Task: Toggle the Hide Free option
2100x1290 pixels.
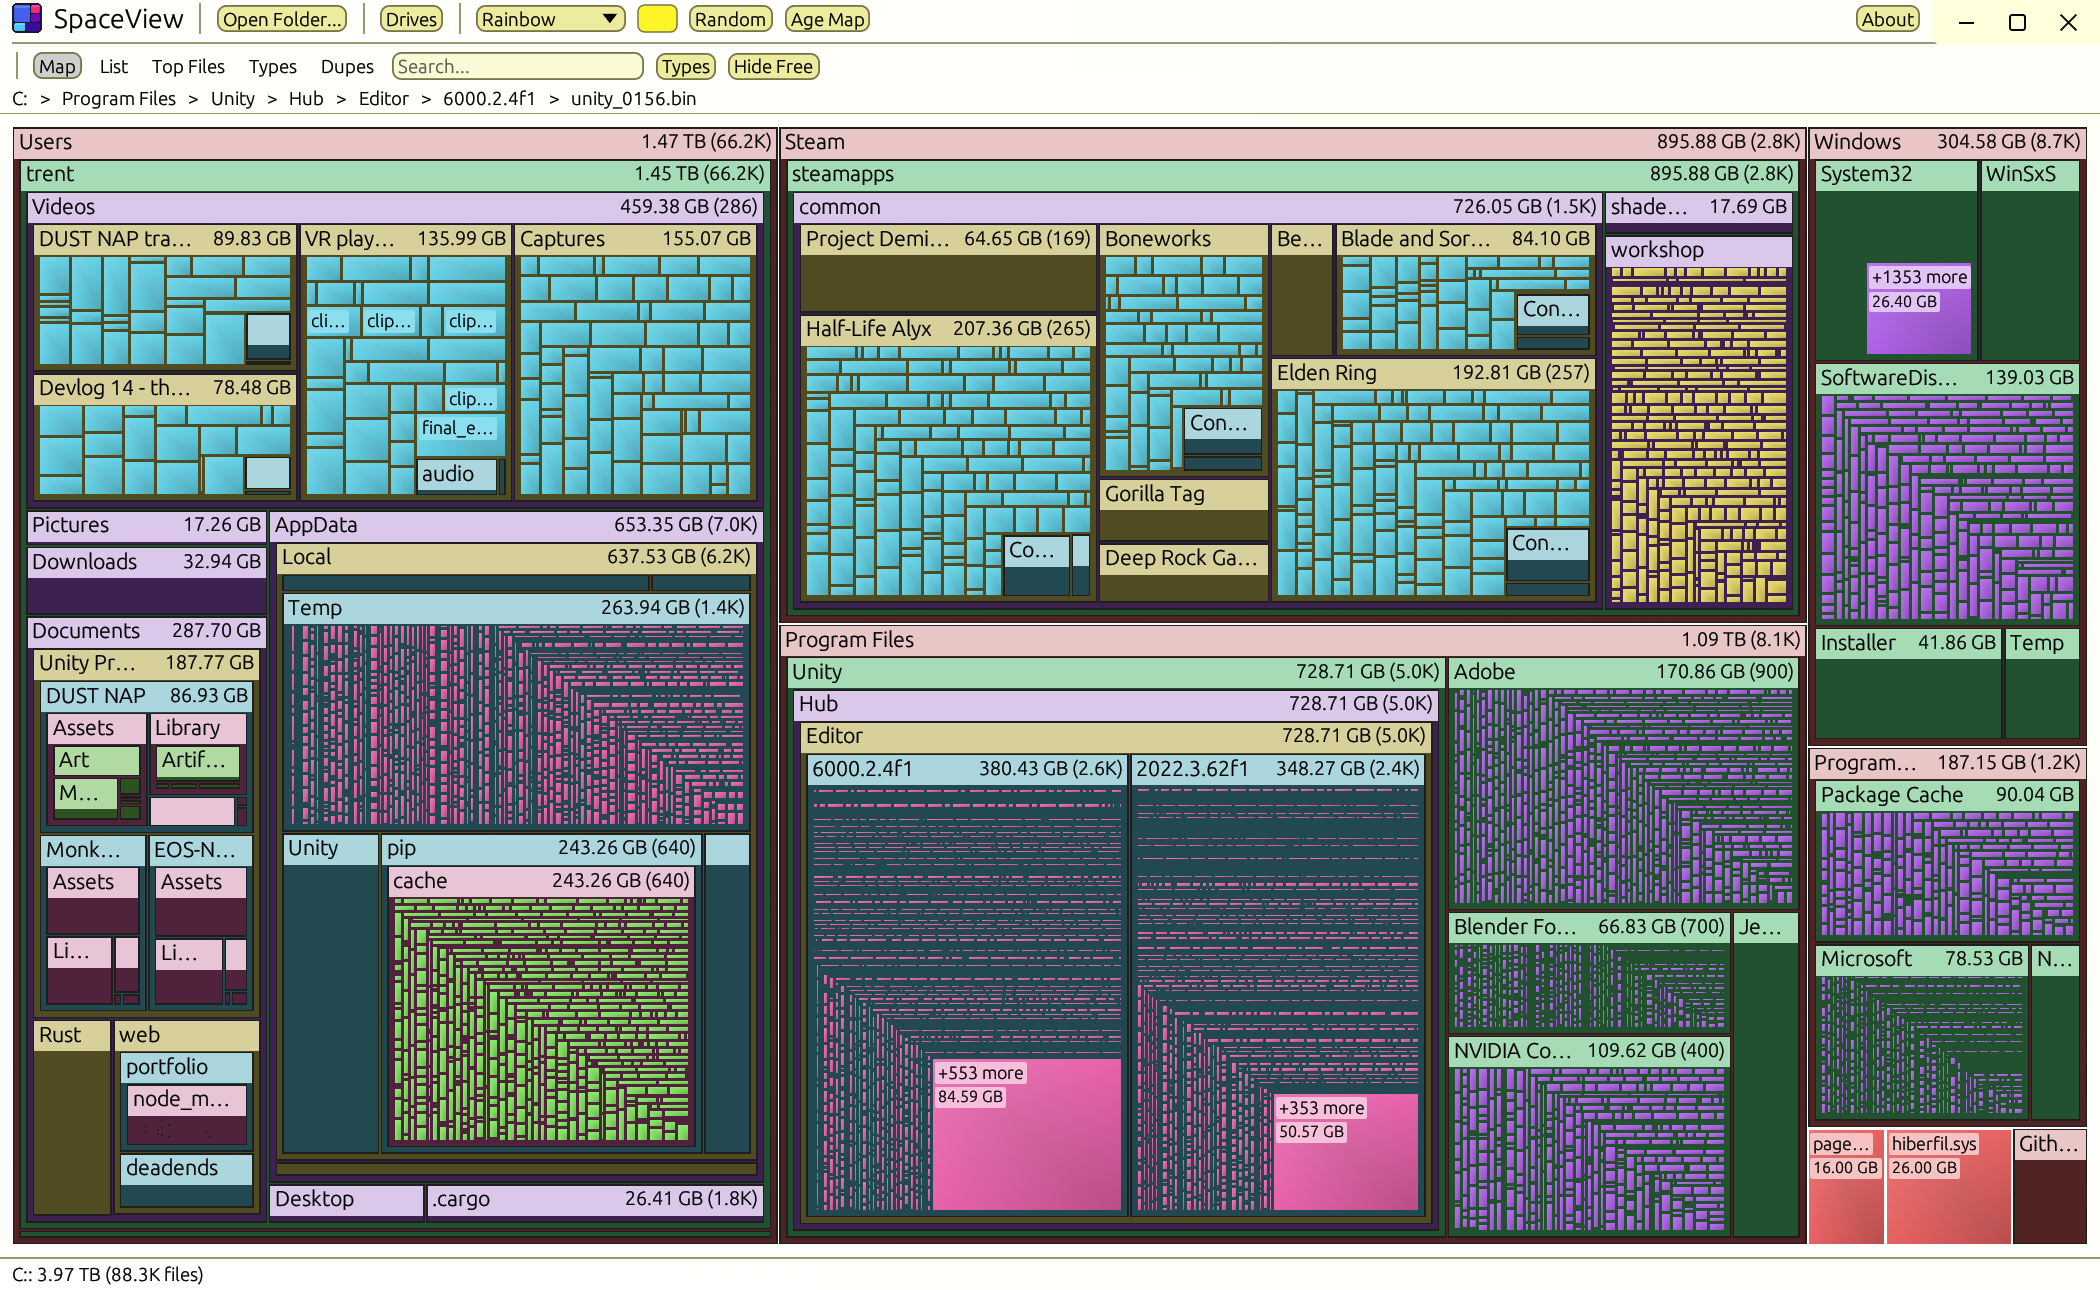Action: point(773,66)
